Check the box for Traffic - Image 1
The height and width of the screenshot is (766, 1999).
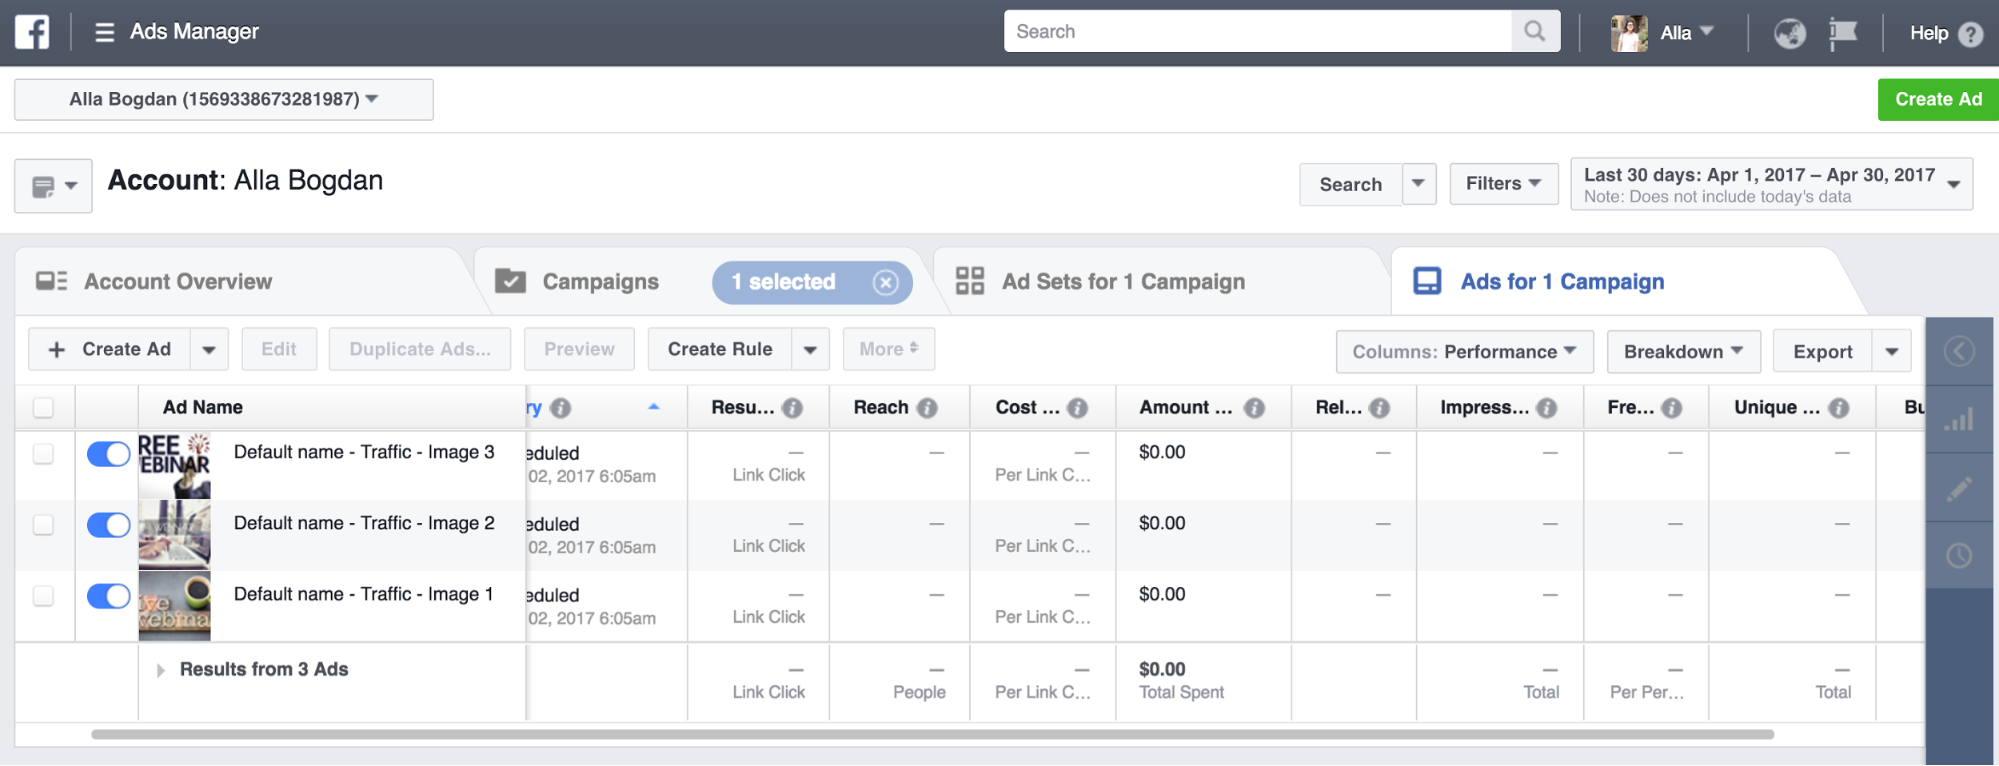point(43,595)
